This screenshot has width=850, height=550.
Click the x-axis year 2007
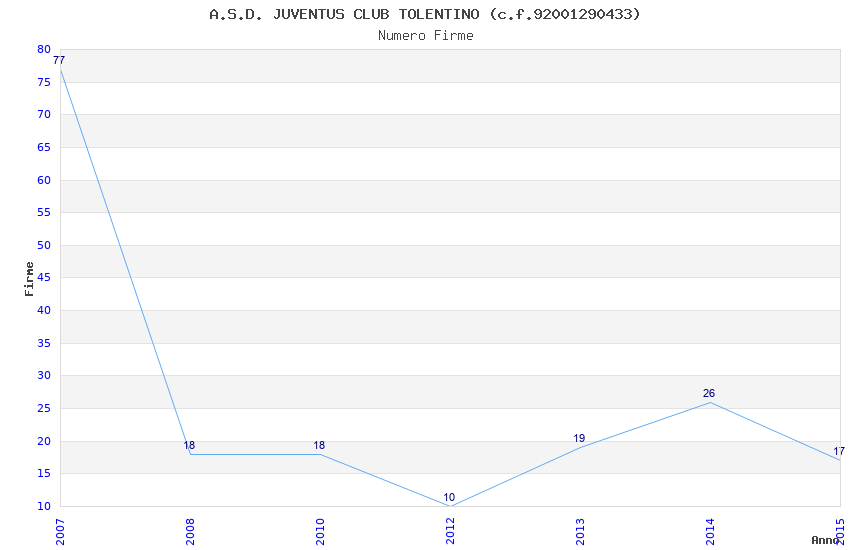pyautogui.click(x=60, y=532)
